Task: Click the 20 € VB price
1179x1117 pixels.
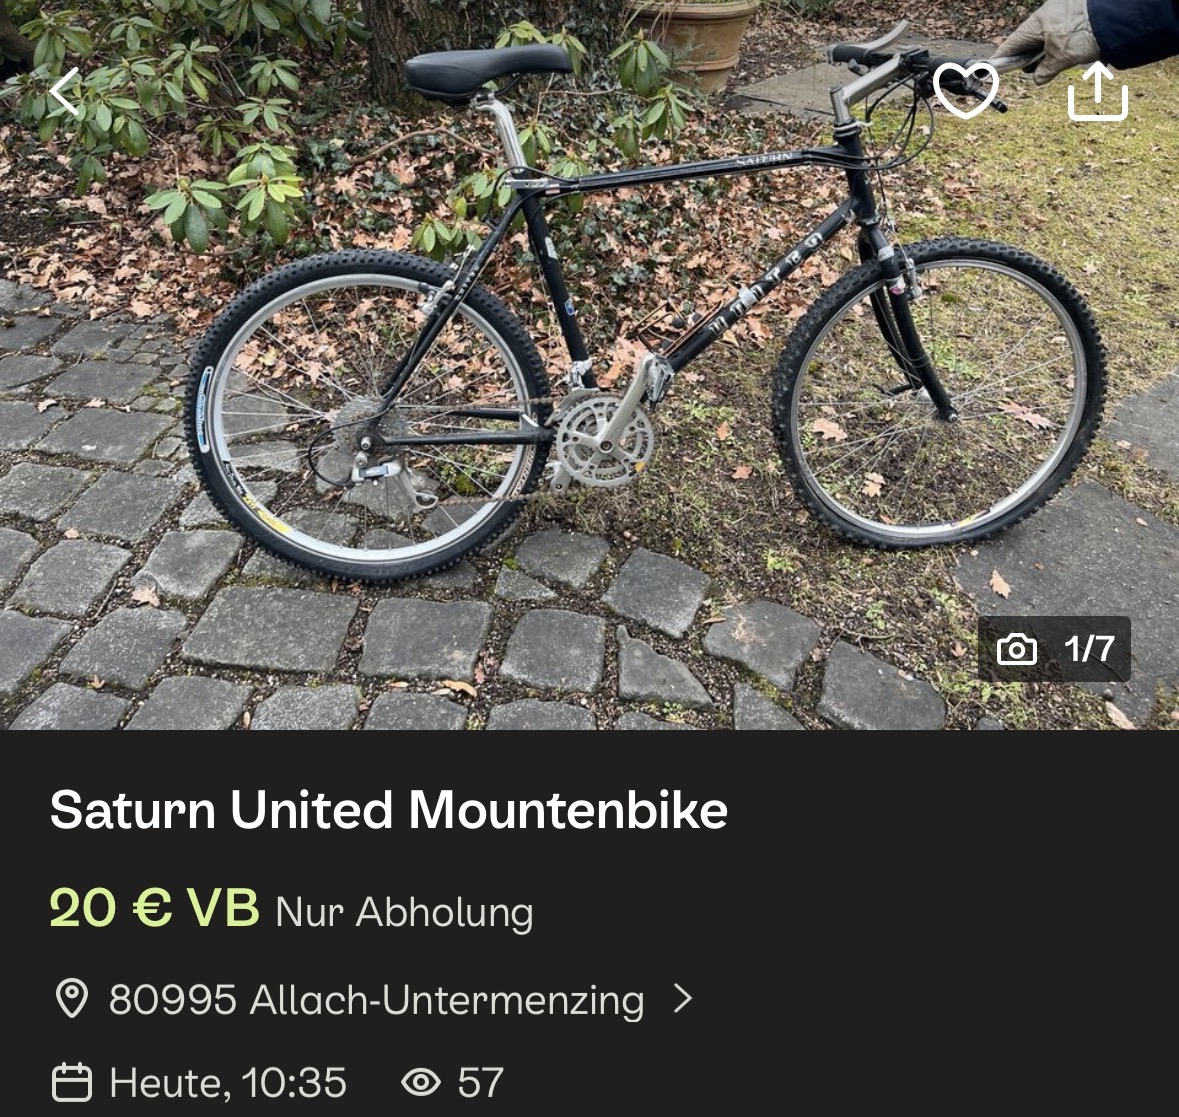Action: point(154,908)
